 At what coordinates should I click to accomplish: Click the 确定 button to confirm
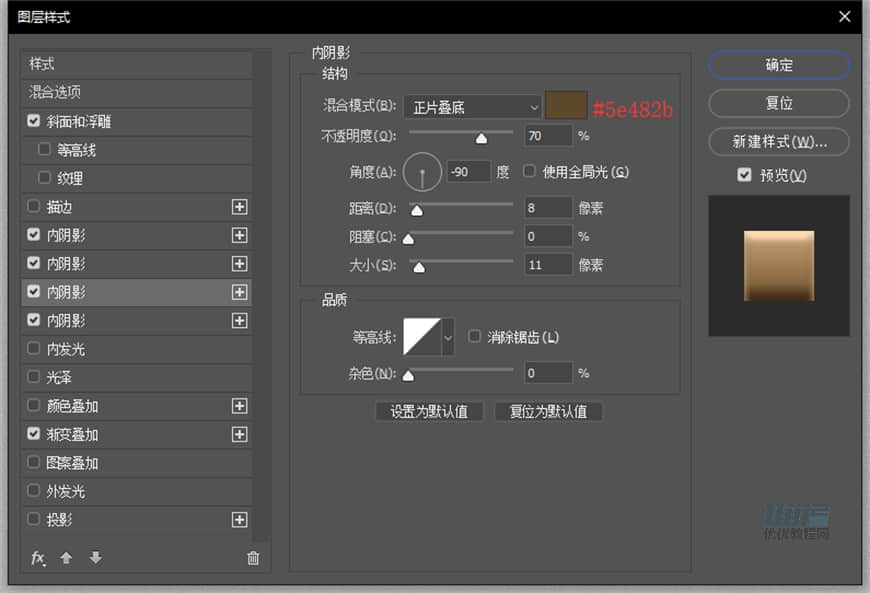coord(778,65)
